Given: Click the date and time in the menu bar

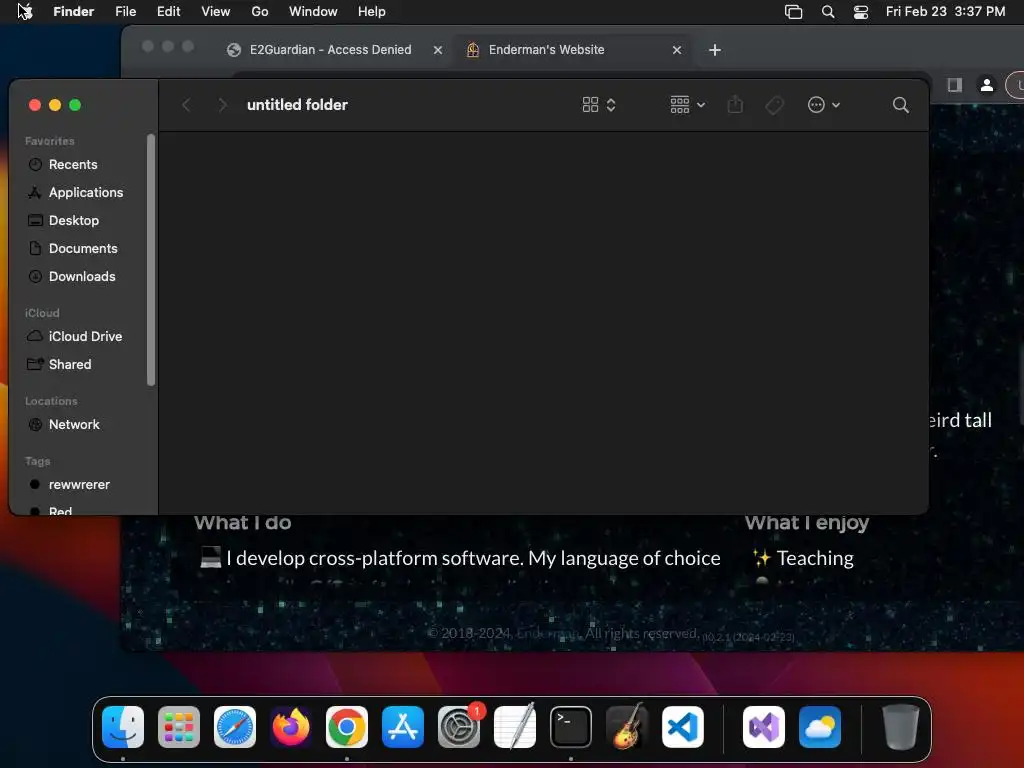Looking at the screenshot, I should (945, 12).
